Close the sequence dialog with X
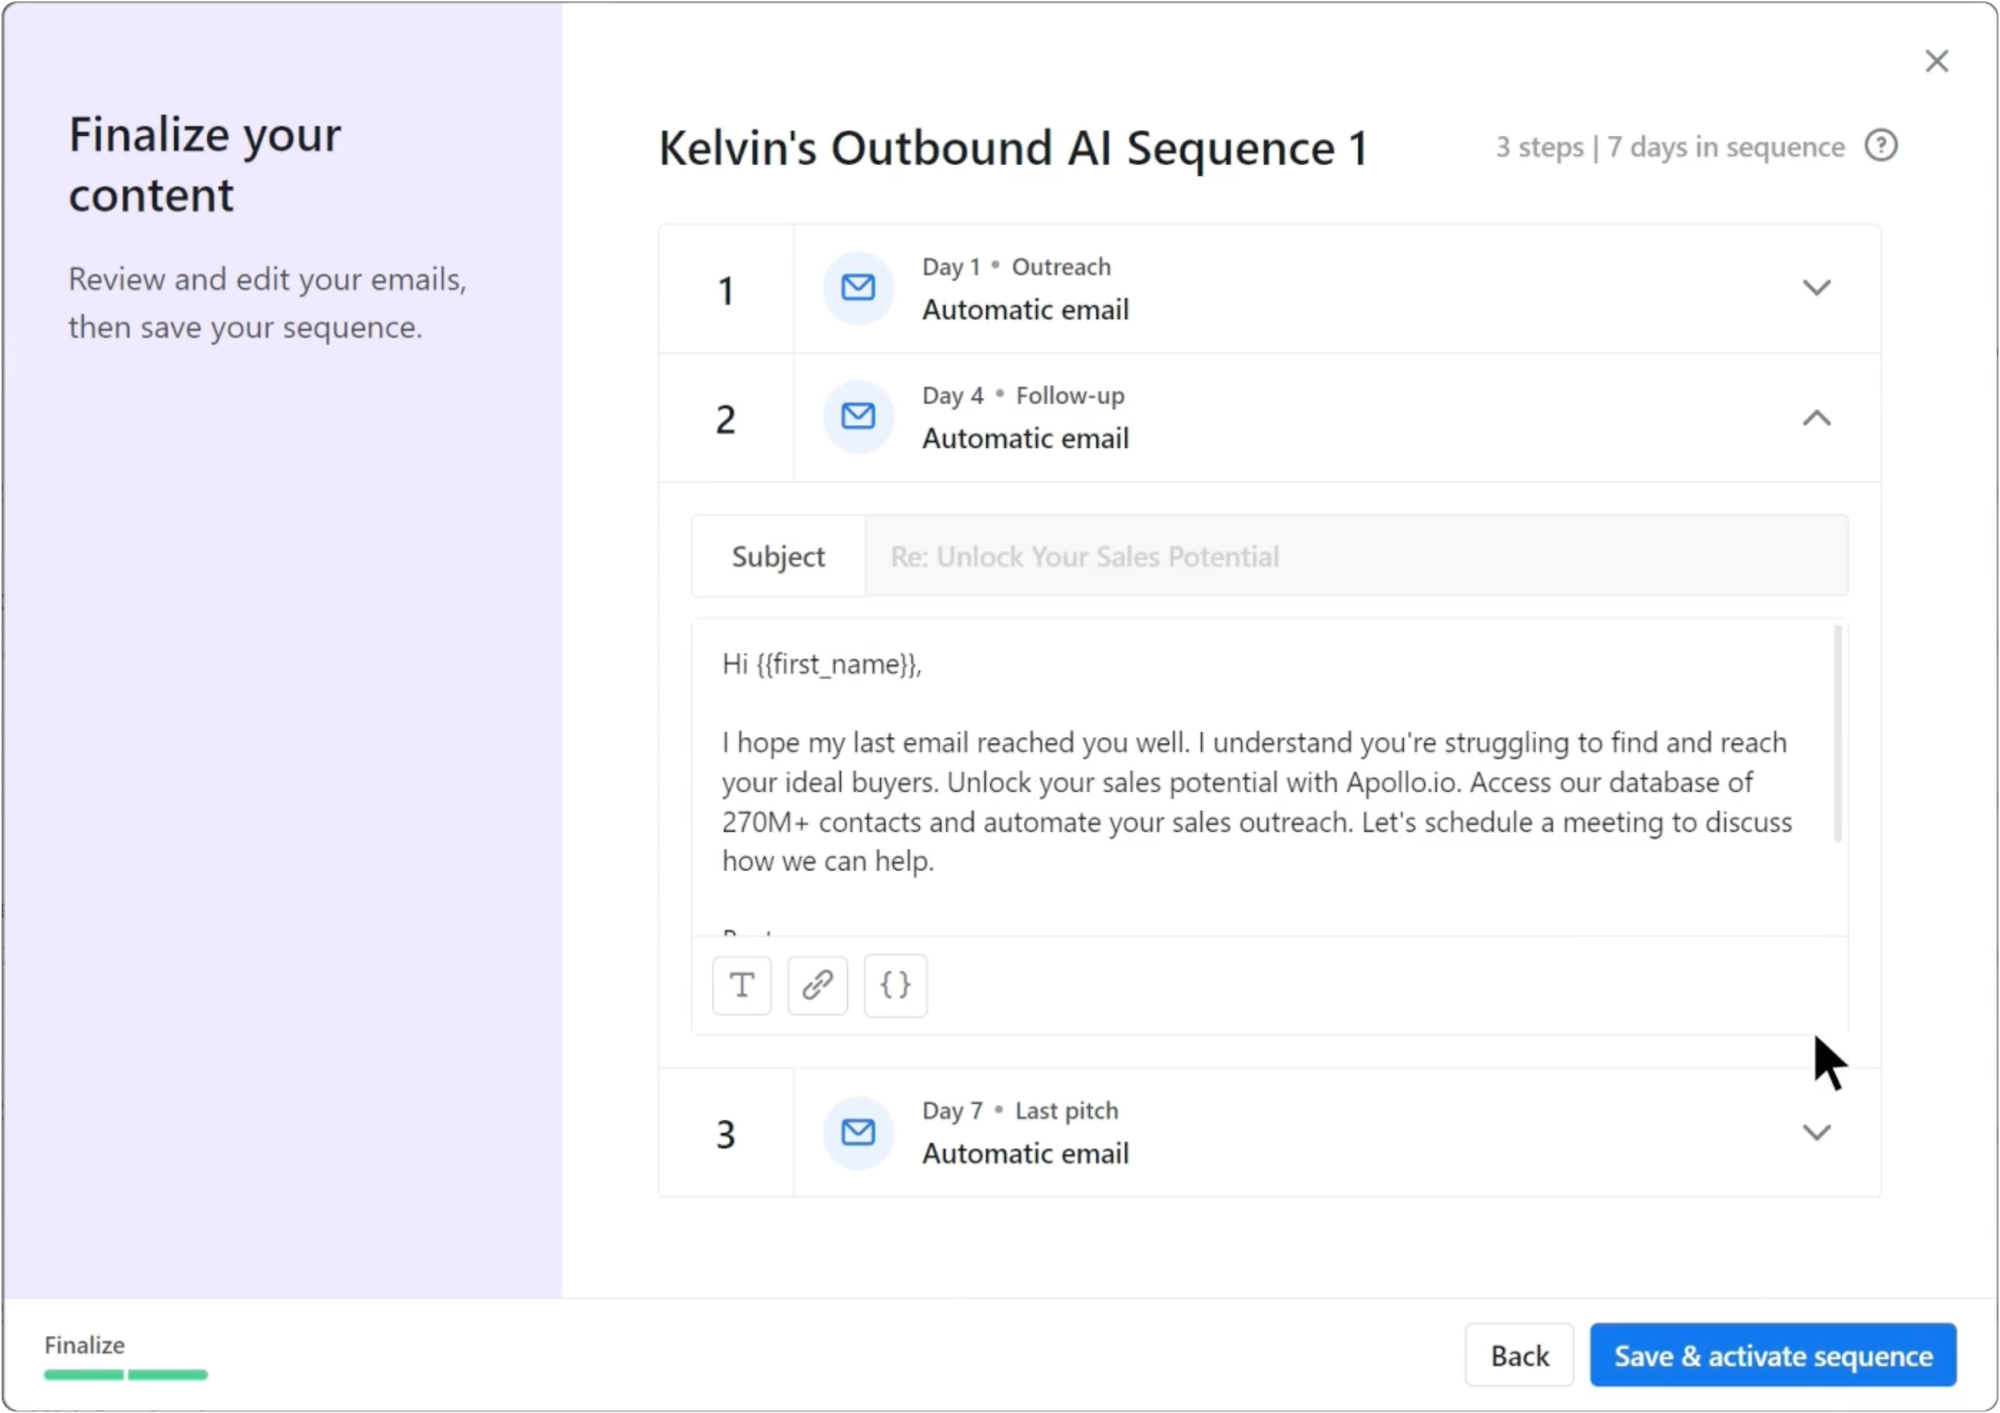The image size is (2000, 1413). (1937, 61)
